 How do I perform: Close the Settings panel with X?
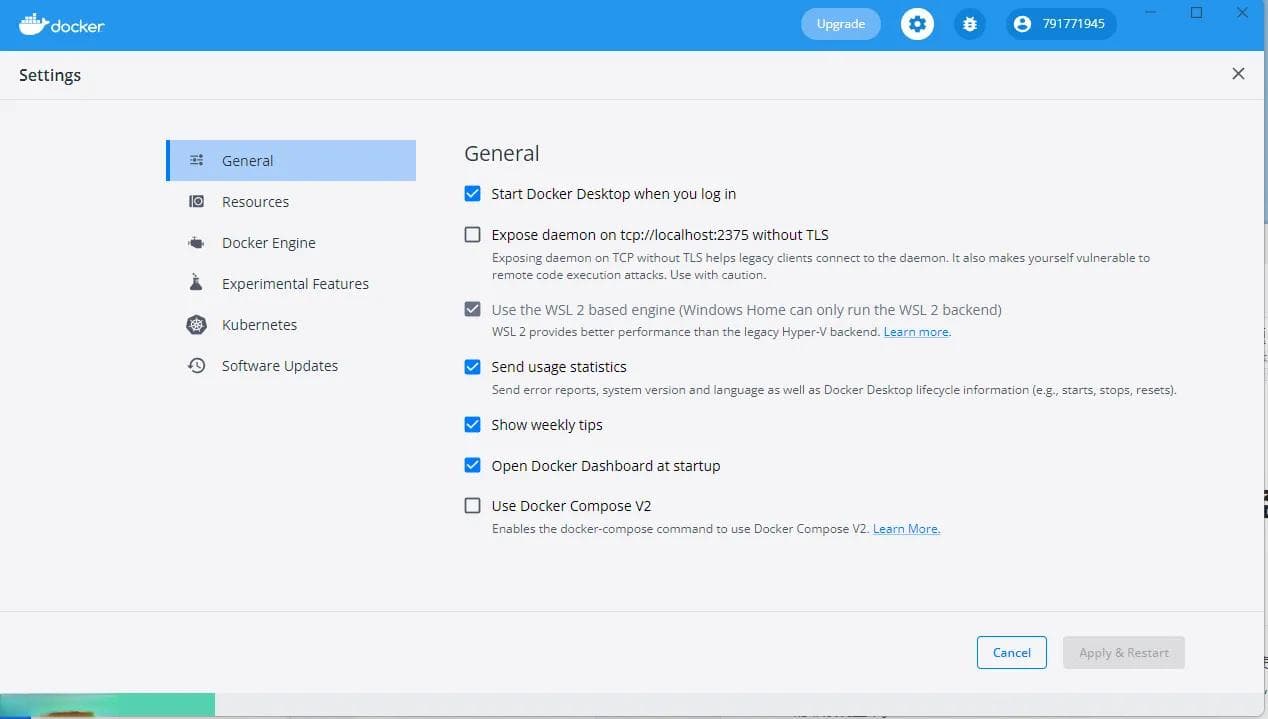click(x=1238, y=74)
